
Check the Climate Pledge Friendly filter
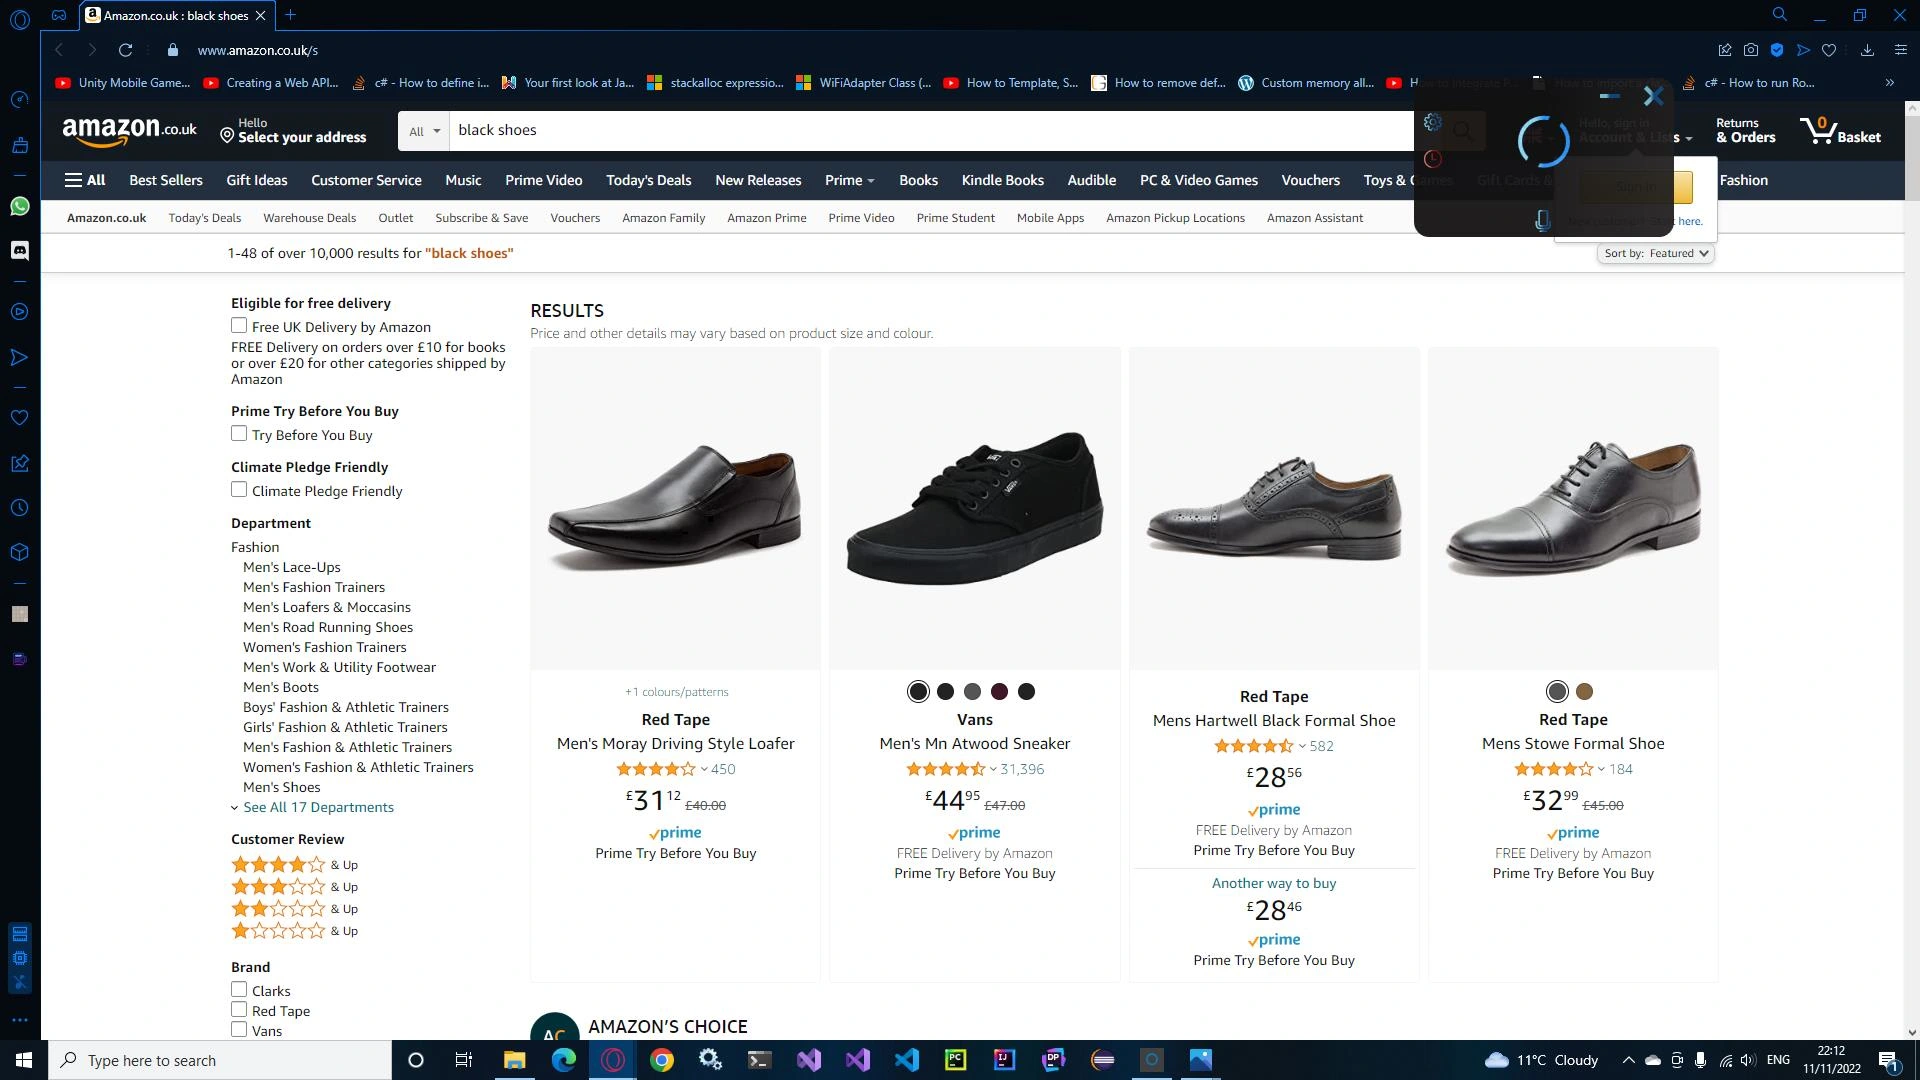pyautogui.click(x=239, y=490)
